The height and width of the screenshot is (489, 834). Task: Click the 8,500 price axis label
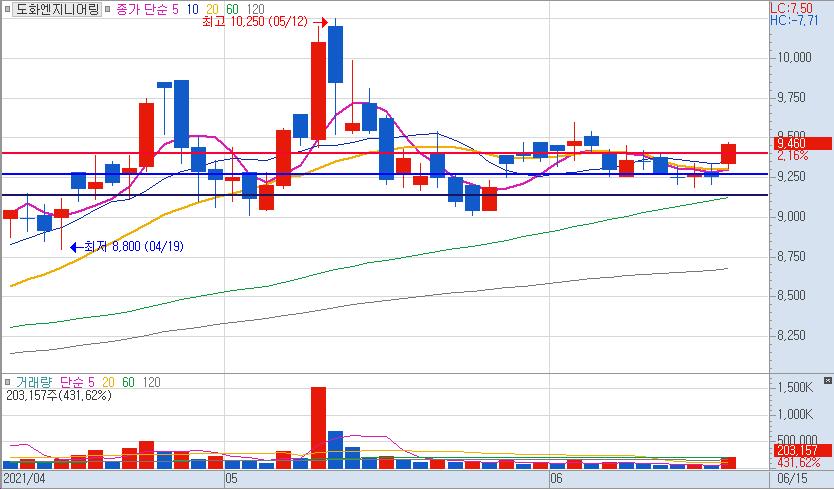[x=791, y=295]
